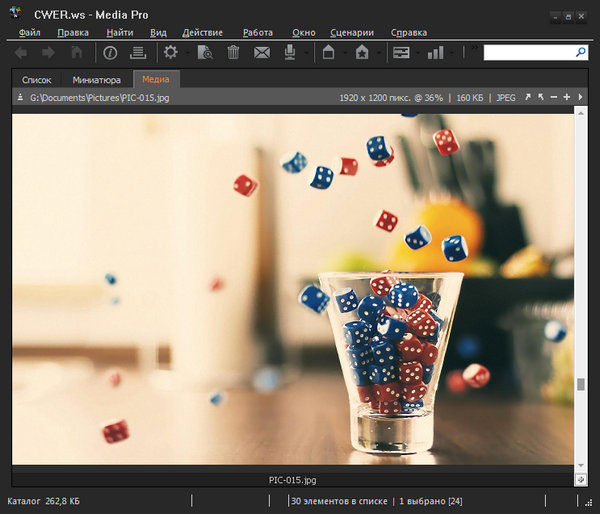Expand the slider panel icon dropdown arrow

point(418,53)
